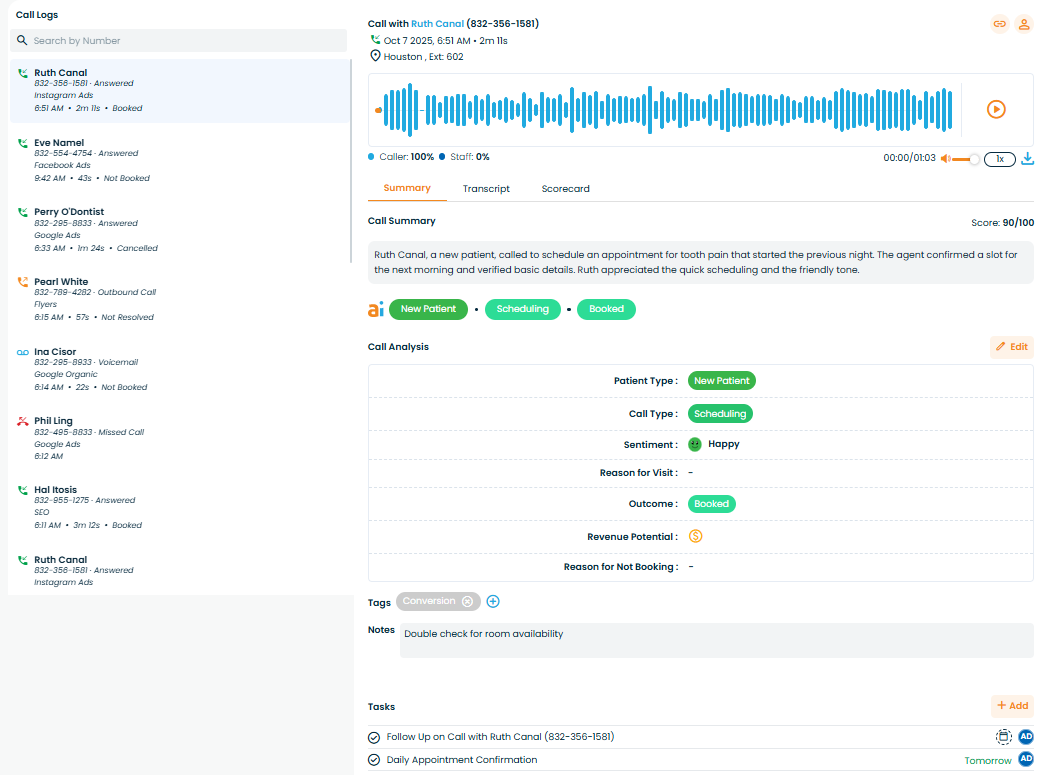1045x775 pixels.
Task: Remove the Conversion tag
Action: tap(467, 601)
